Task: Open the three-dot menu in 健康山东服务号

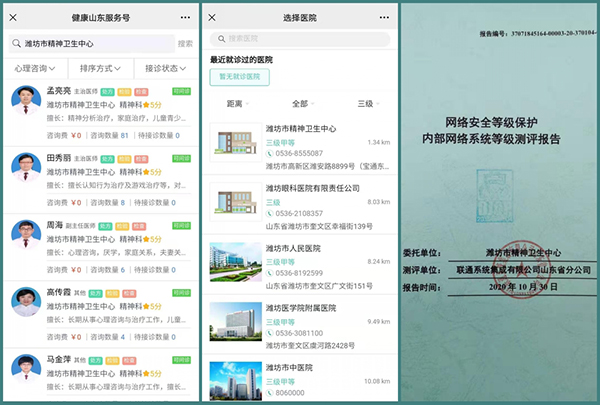Action: coord(185,18)
